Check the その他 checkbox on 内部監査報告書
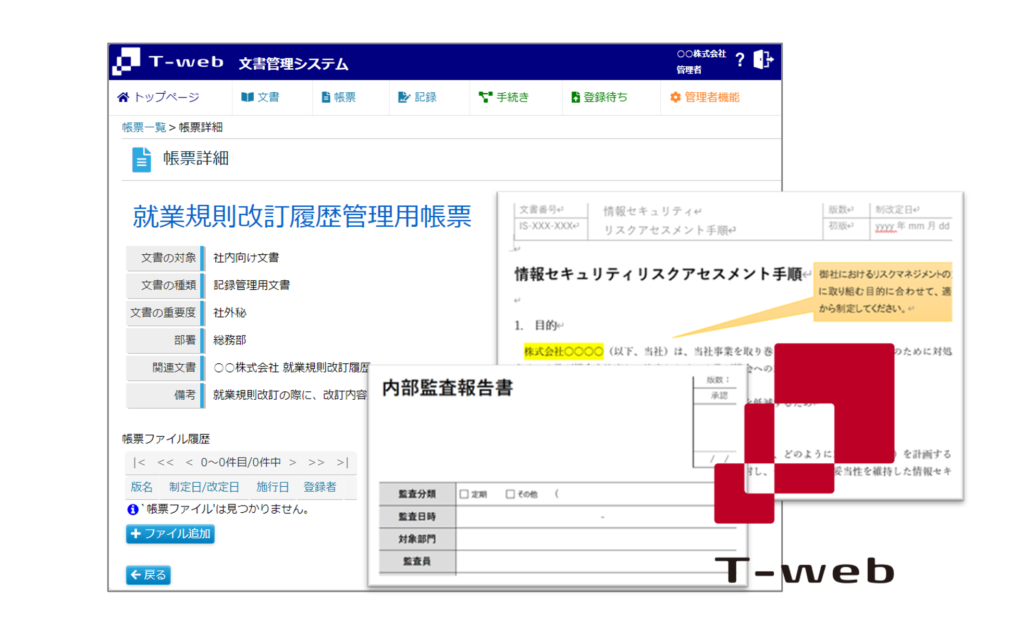The height and width of the screenshot is (642, 1024). point(510,494)
